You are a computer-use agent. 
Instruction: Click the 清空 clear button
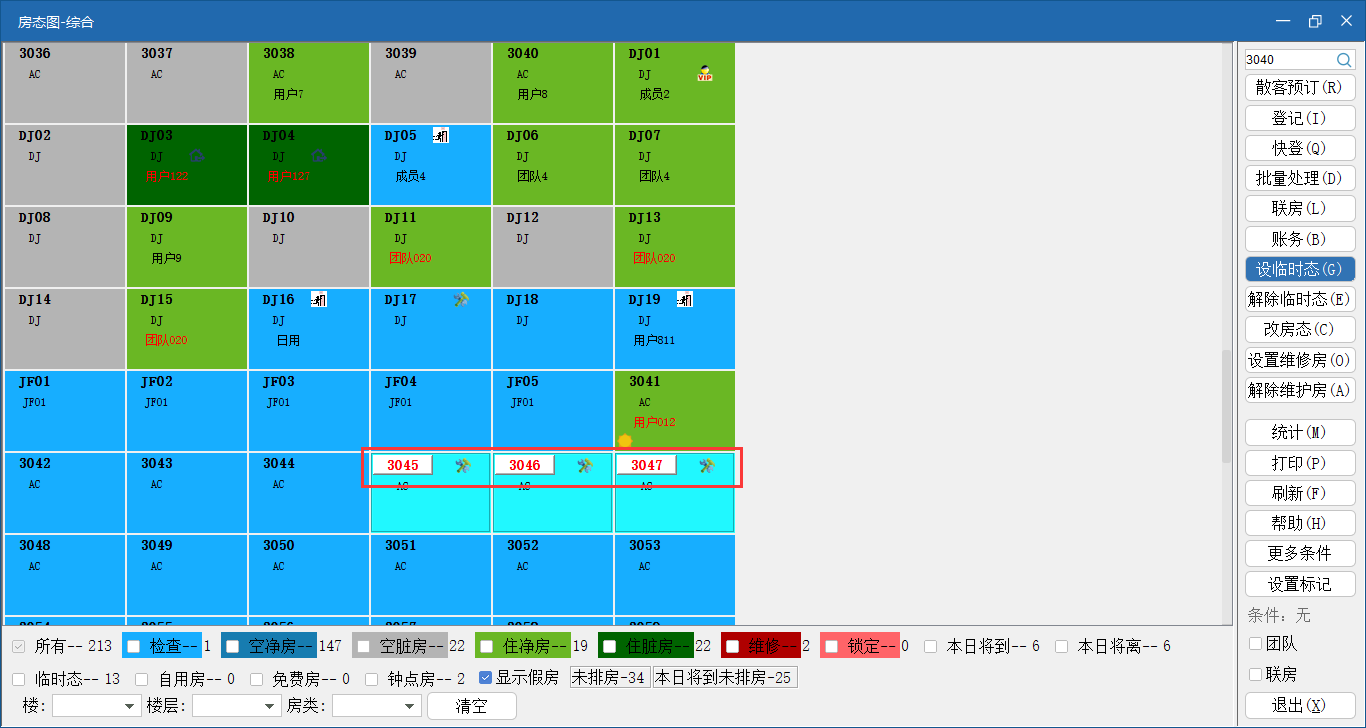472,706
